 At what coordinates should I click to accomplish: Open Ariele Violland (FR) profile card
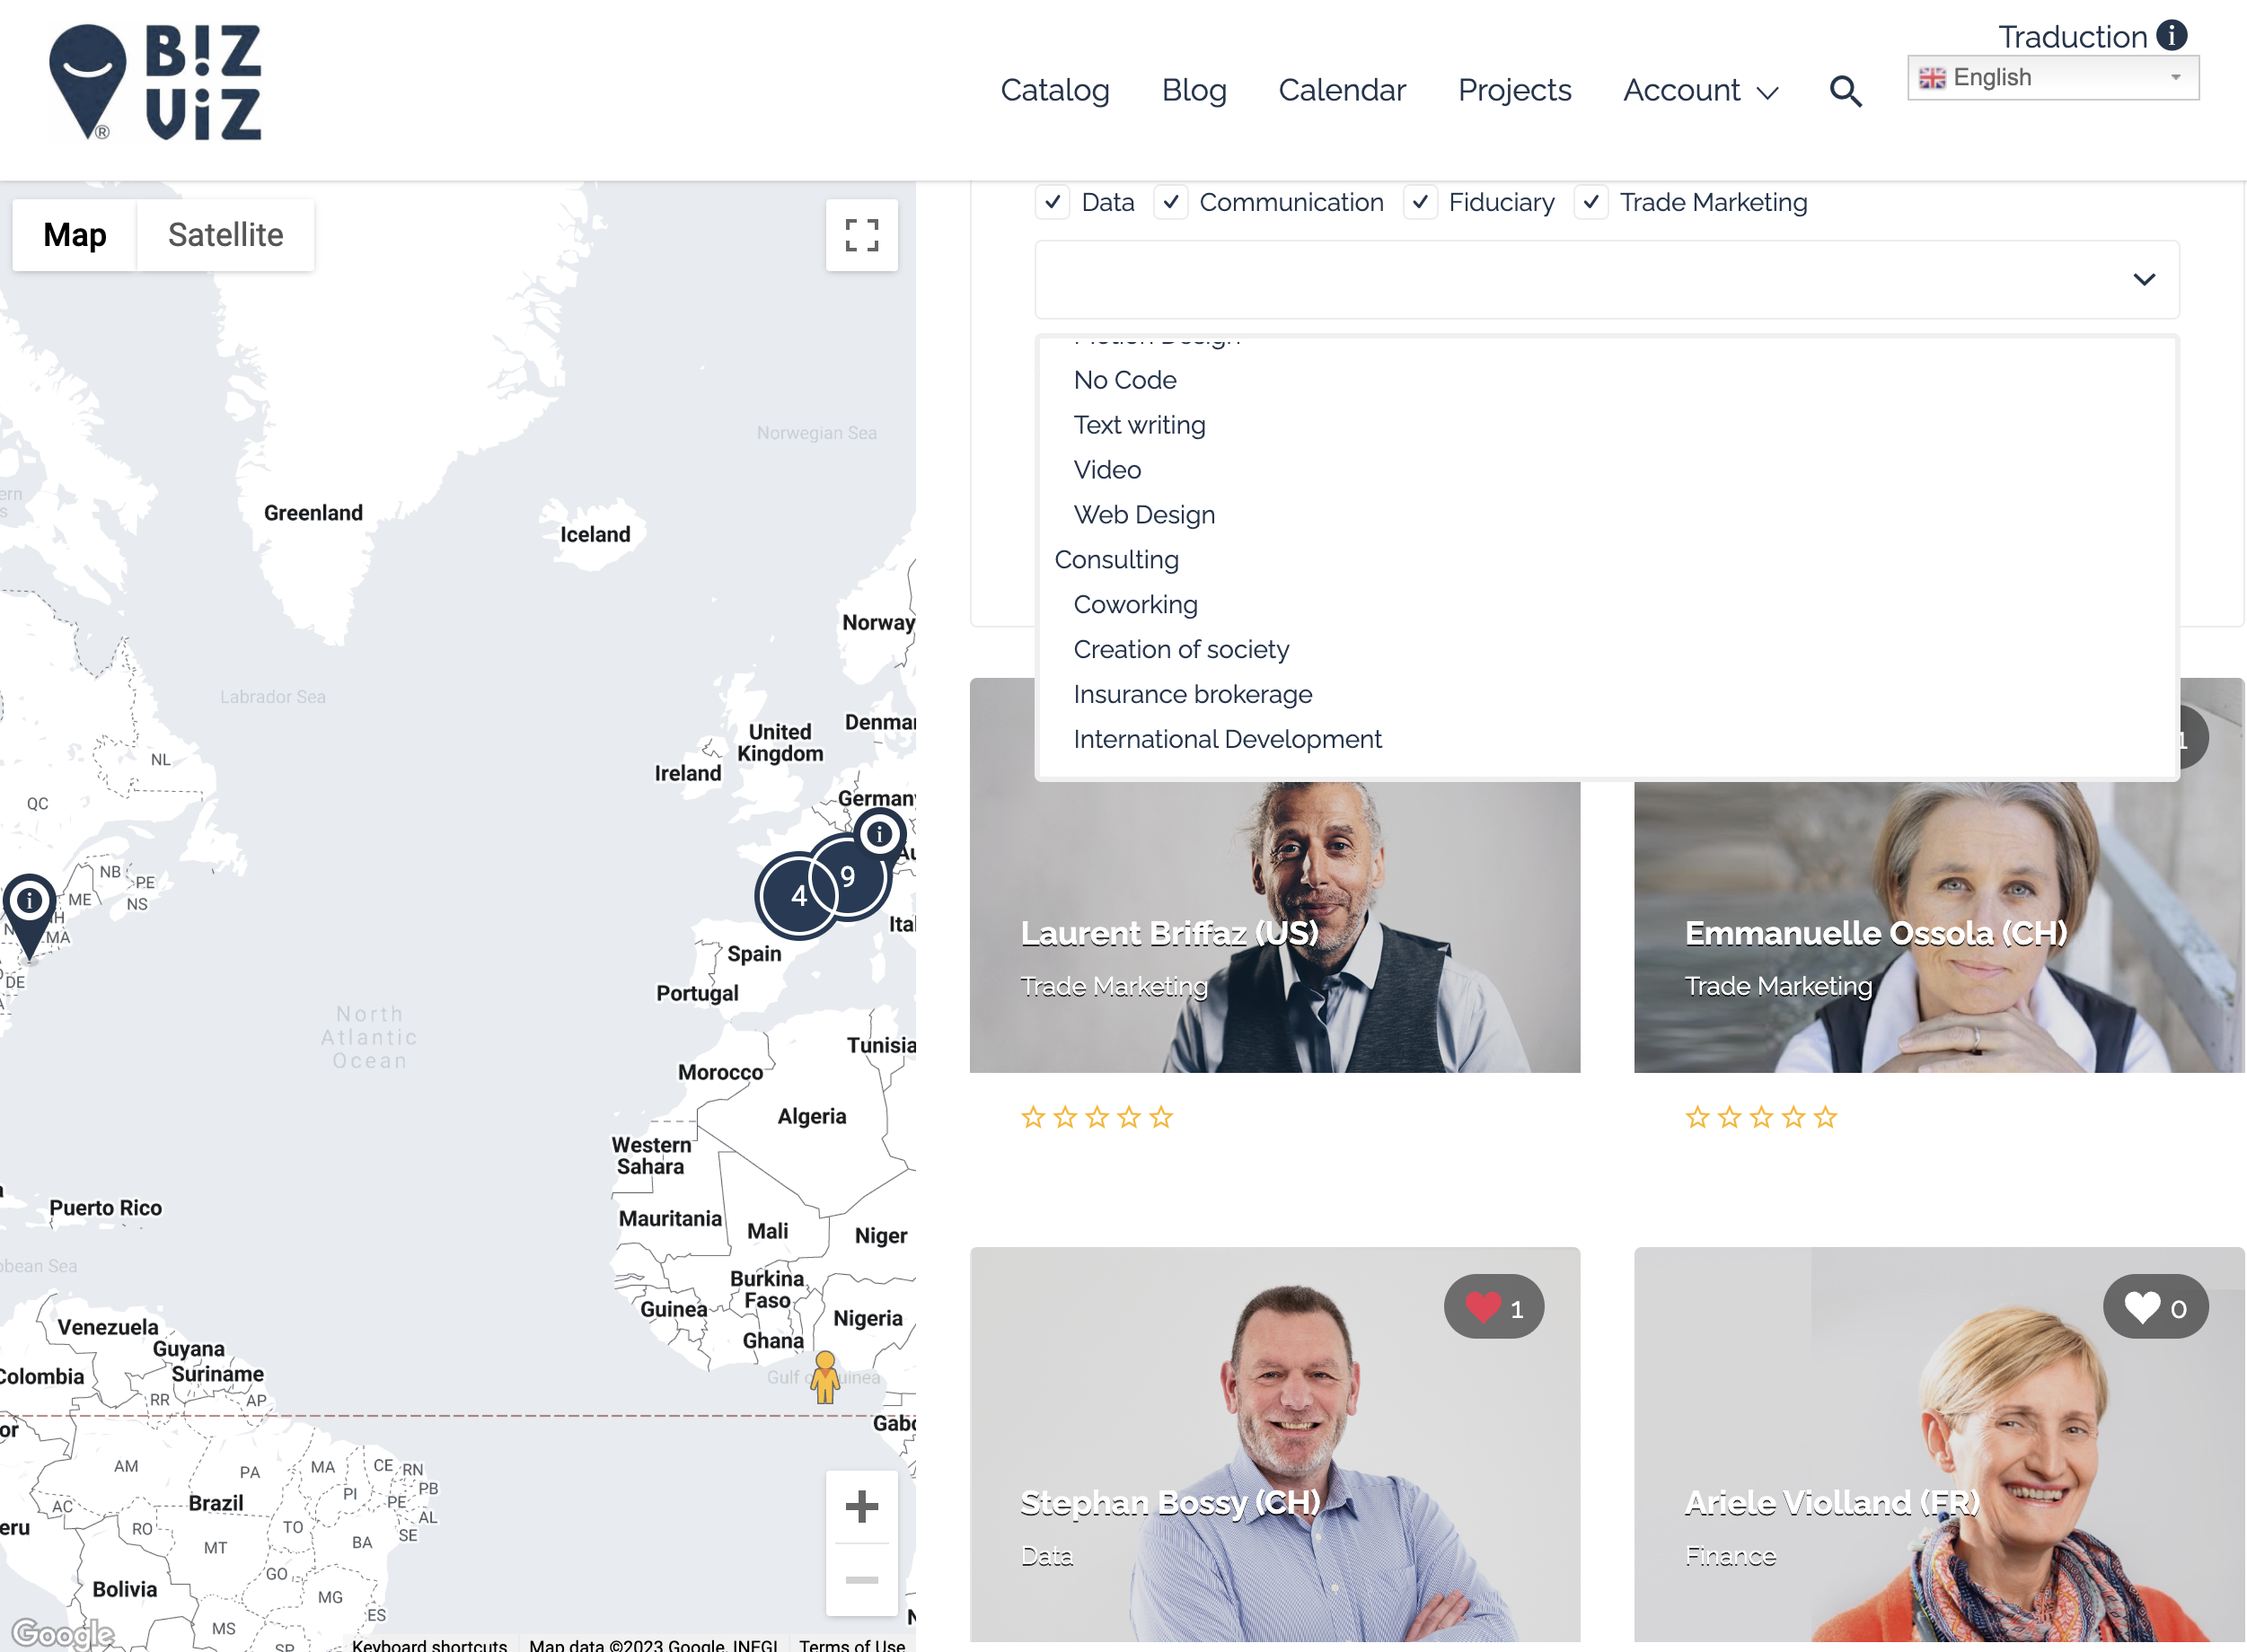[x=1939, y=1445]
